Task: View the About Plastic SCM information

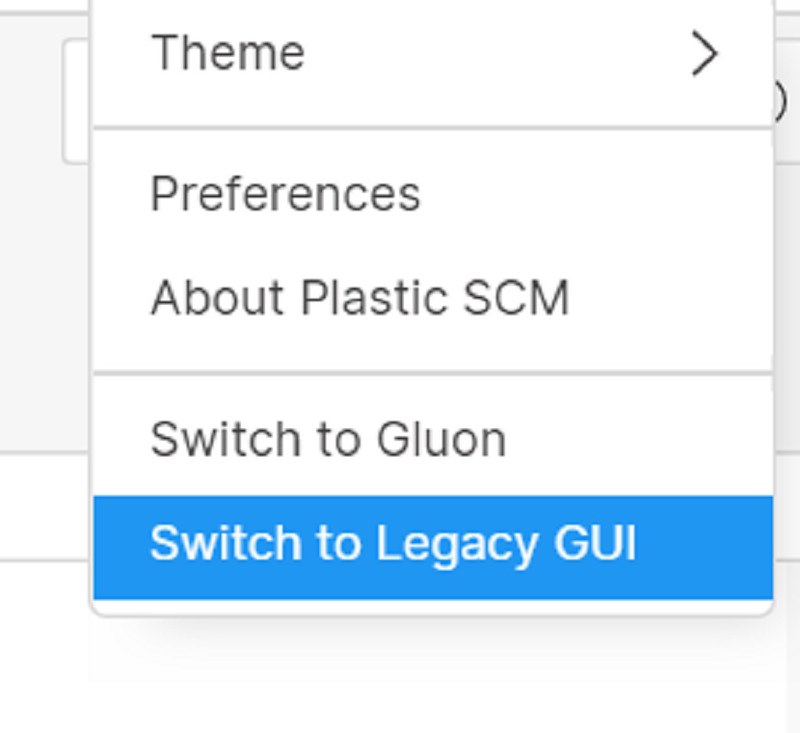Action: [x=359, y=298]
